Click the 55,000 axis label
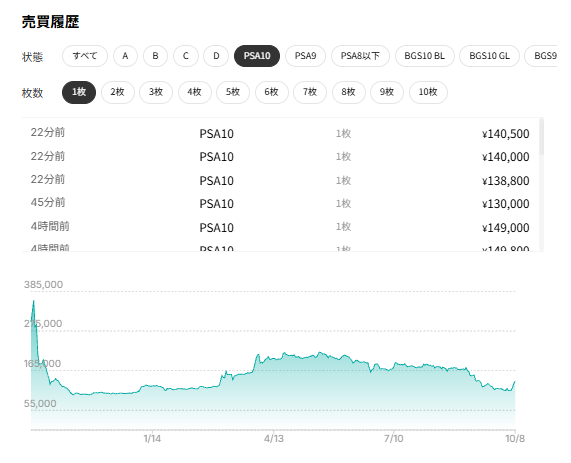571x463 pixels. 40,404
